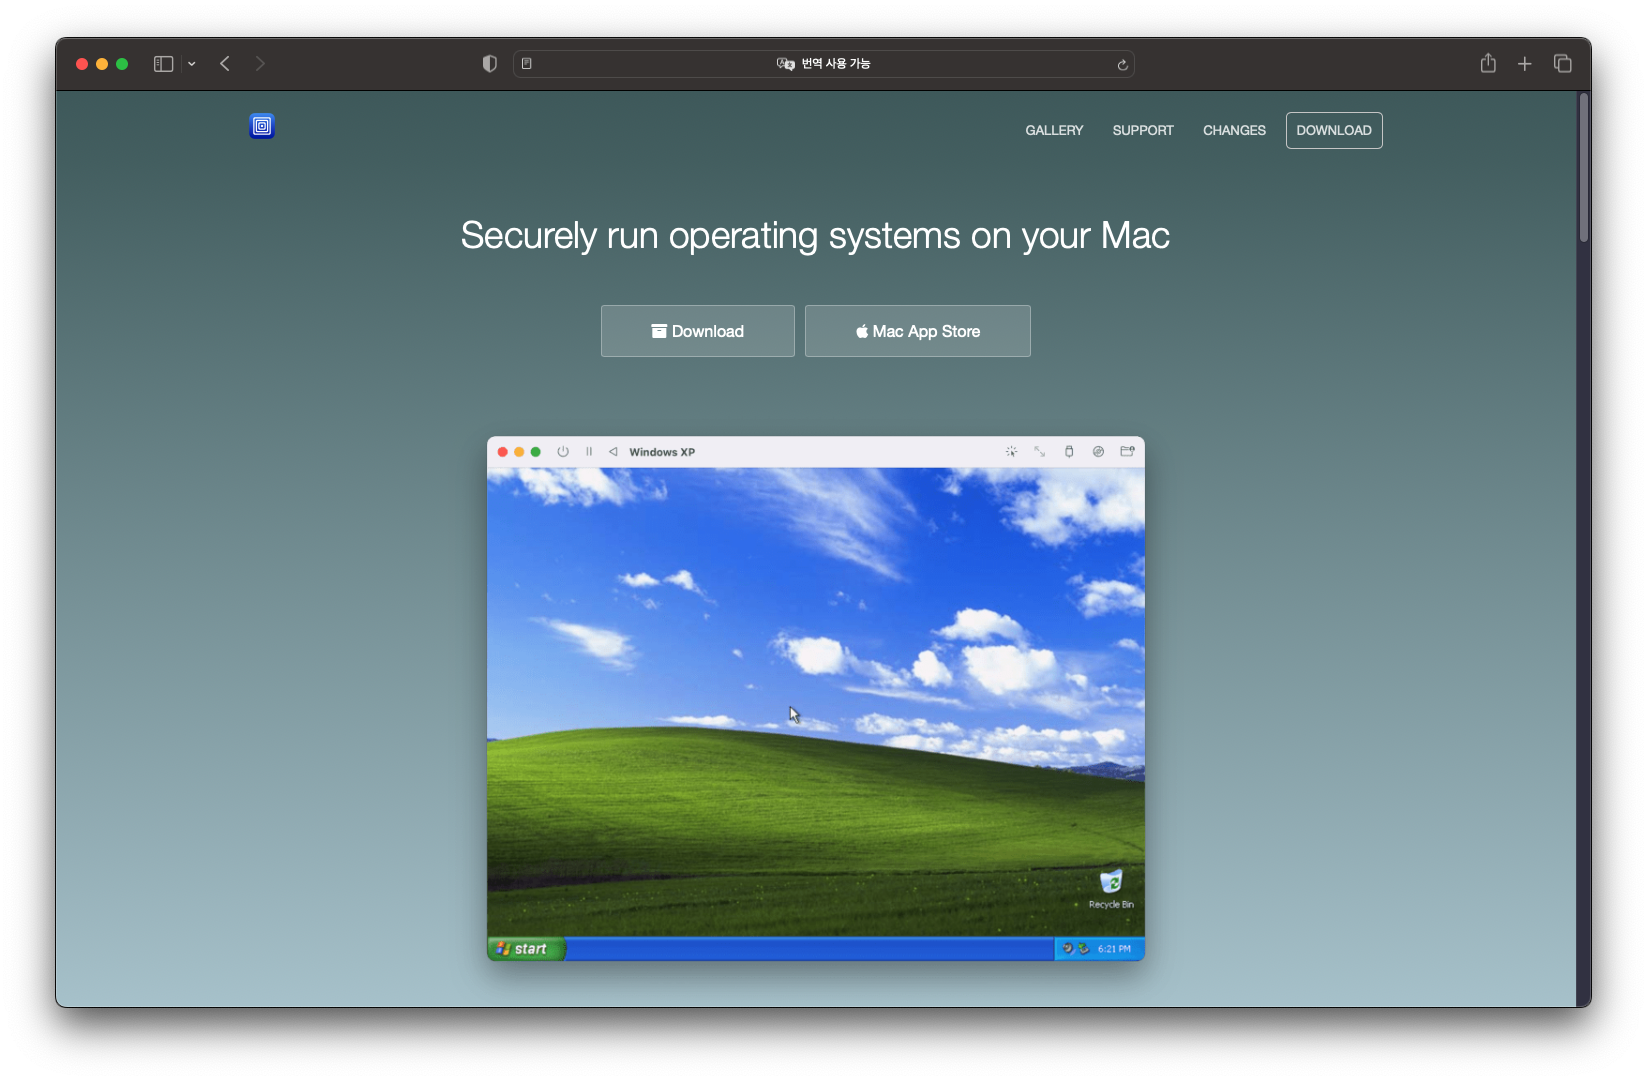The width and height of the screenshot is (1647, 1081).
Task: Open the Mac App Store link button
Action: 918,331
